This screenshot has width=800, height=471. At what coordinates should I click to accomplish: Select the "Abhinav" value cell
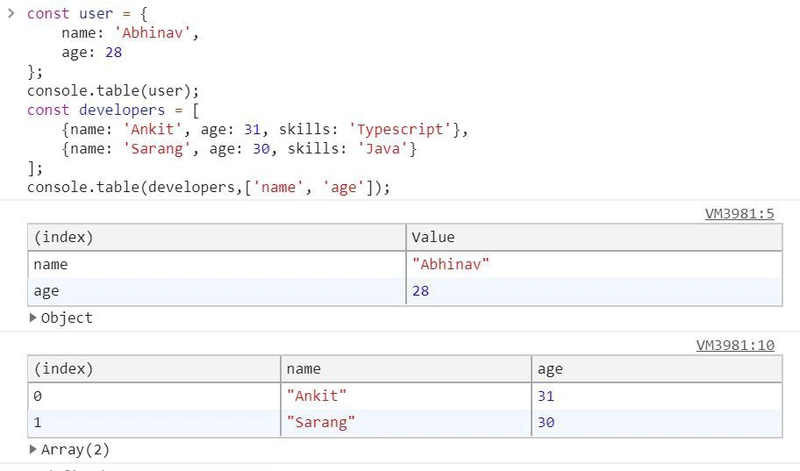[452, 265]
